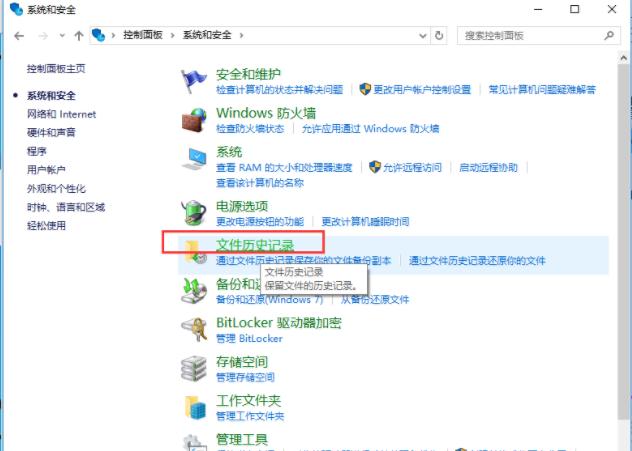The width and height of the screenshot is (632, 451).
Task: Open the 管理工具 heading
Action: pos(242,439)
